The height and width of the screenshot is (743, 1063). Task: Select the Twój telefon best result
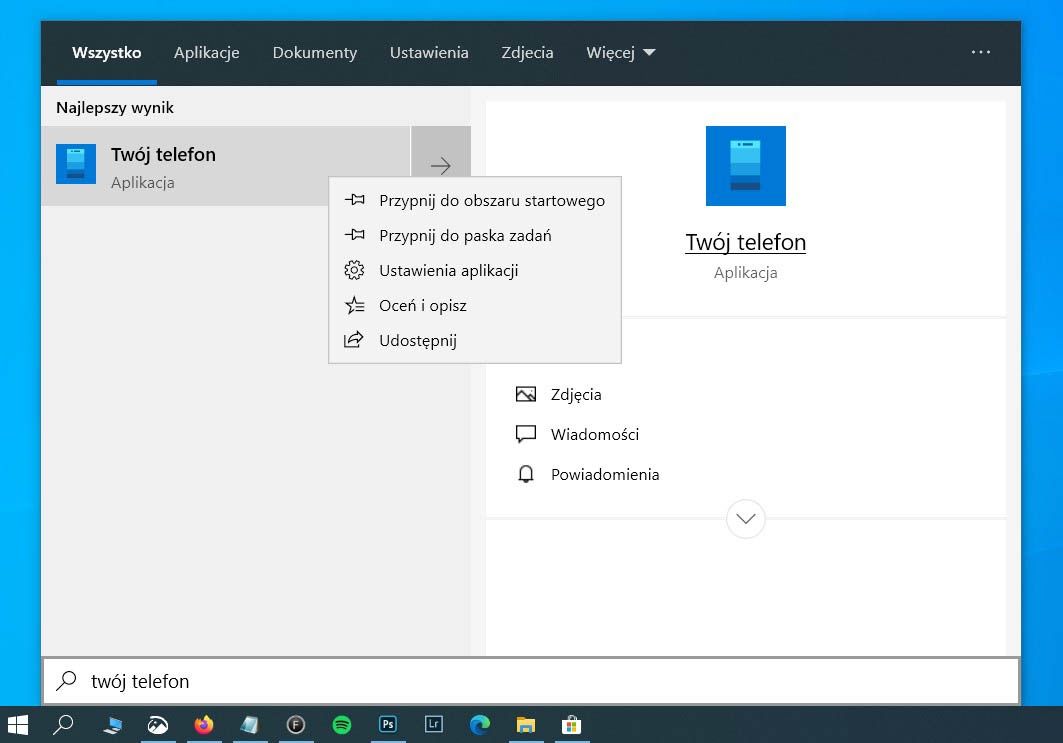click(x=226, y=165)
